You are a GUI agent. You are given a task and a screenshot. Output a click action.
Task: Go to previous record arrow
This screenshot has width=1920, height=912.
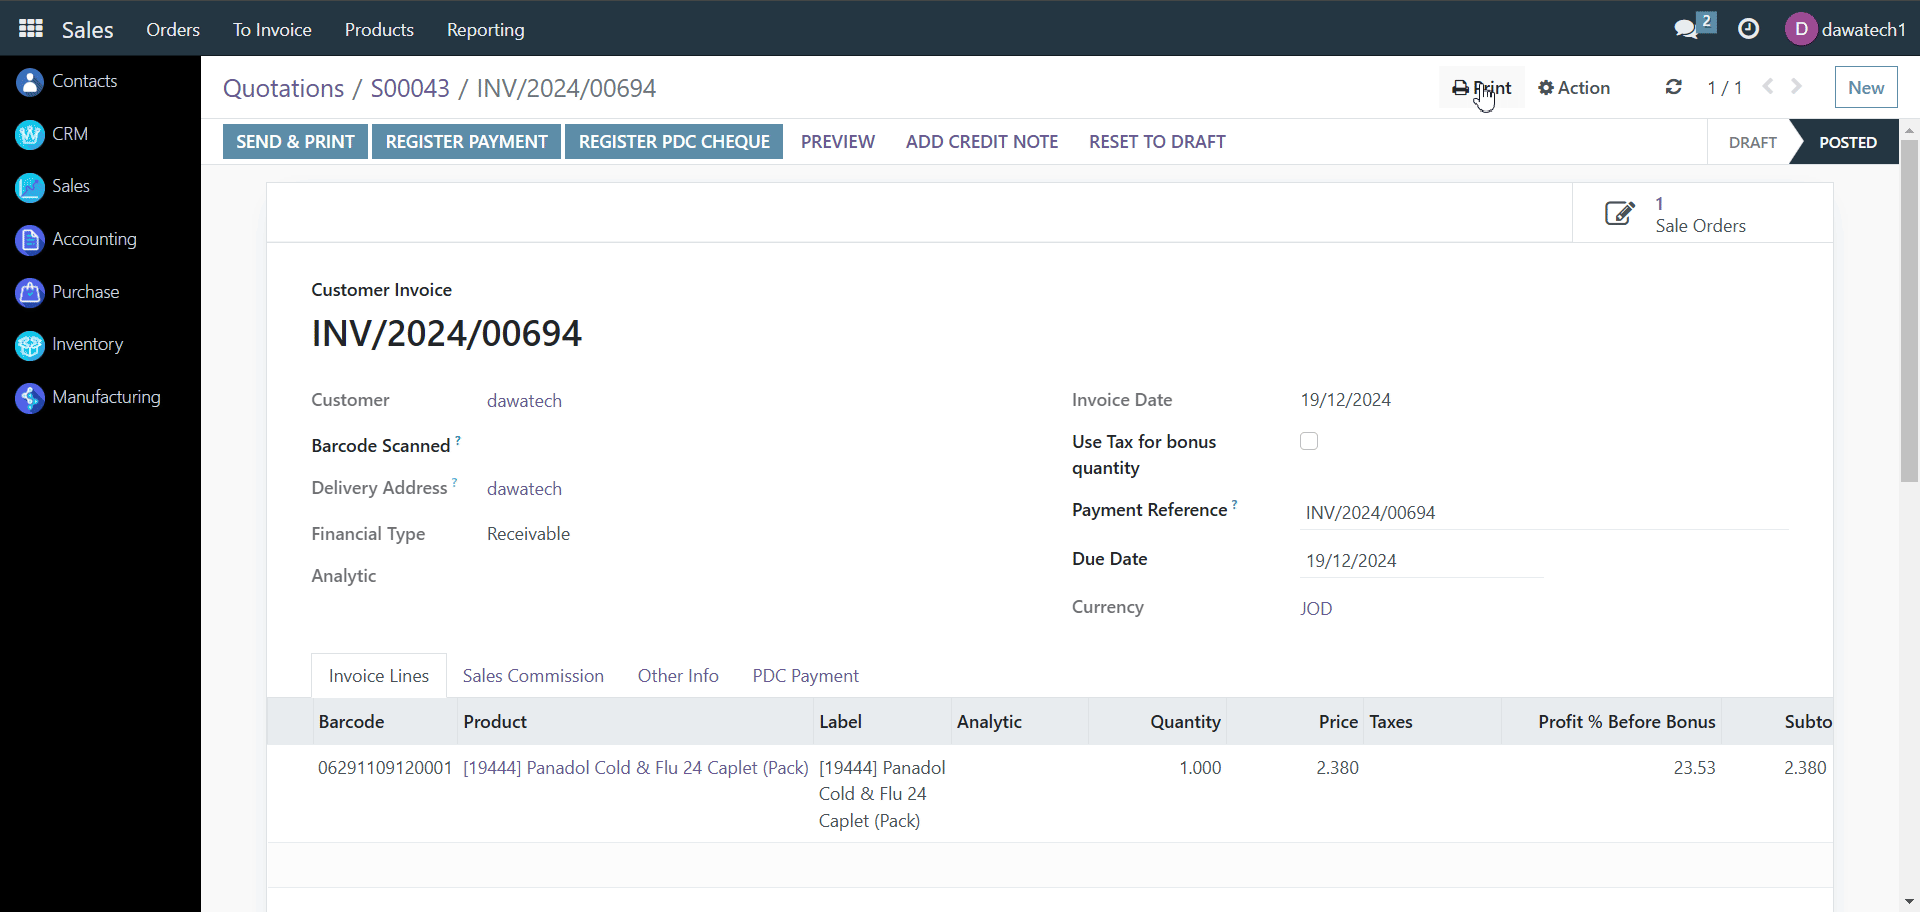click(1768, 87)
